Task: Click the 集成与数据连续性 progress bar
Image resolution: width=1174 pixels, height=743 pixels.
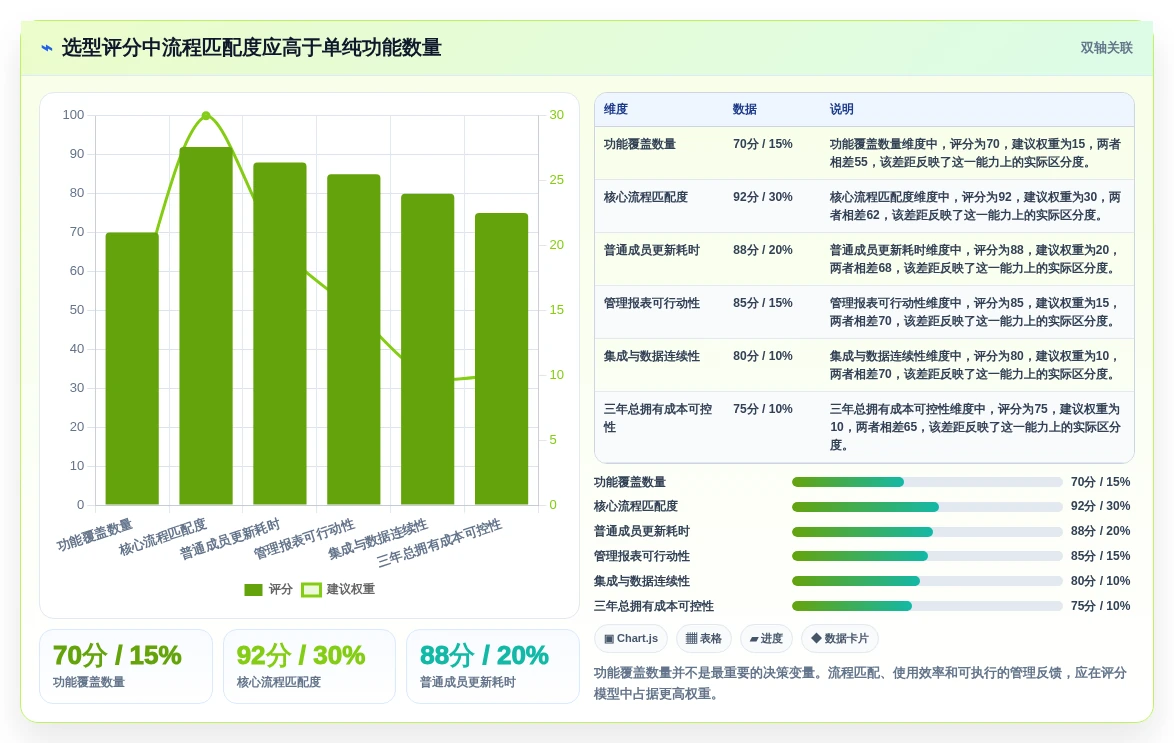Action: pyautogui.click(x=927, y=581)
